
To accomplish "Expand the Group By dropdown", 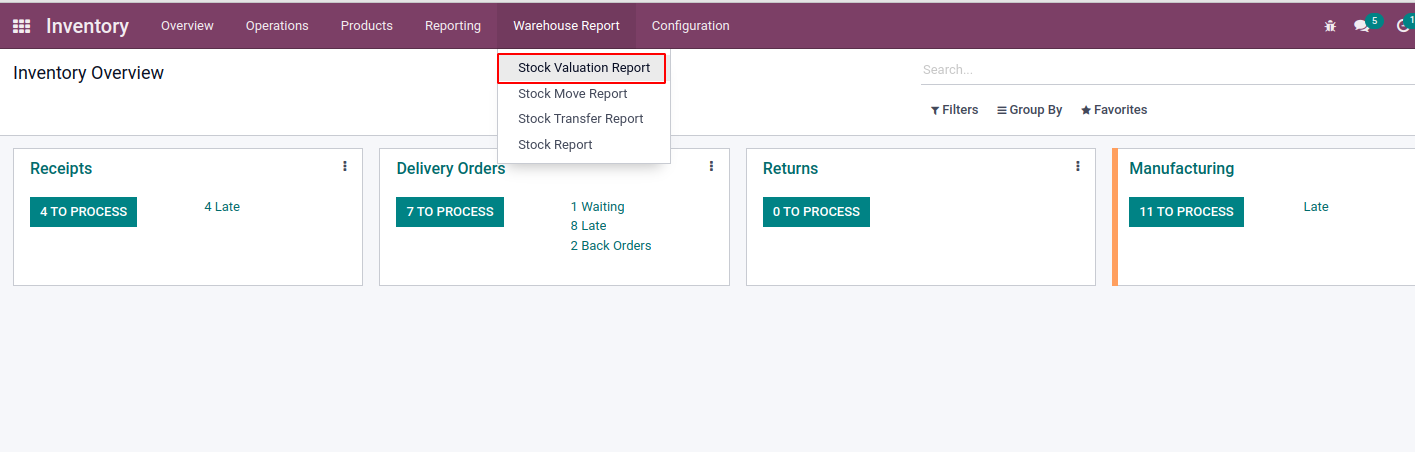I will click(x=1029, y=110).
